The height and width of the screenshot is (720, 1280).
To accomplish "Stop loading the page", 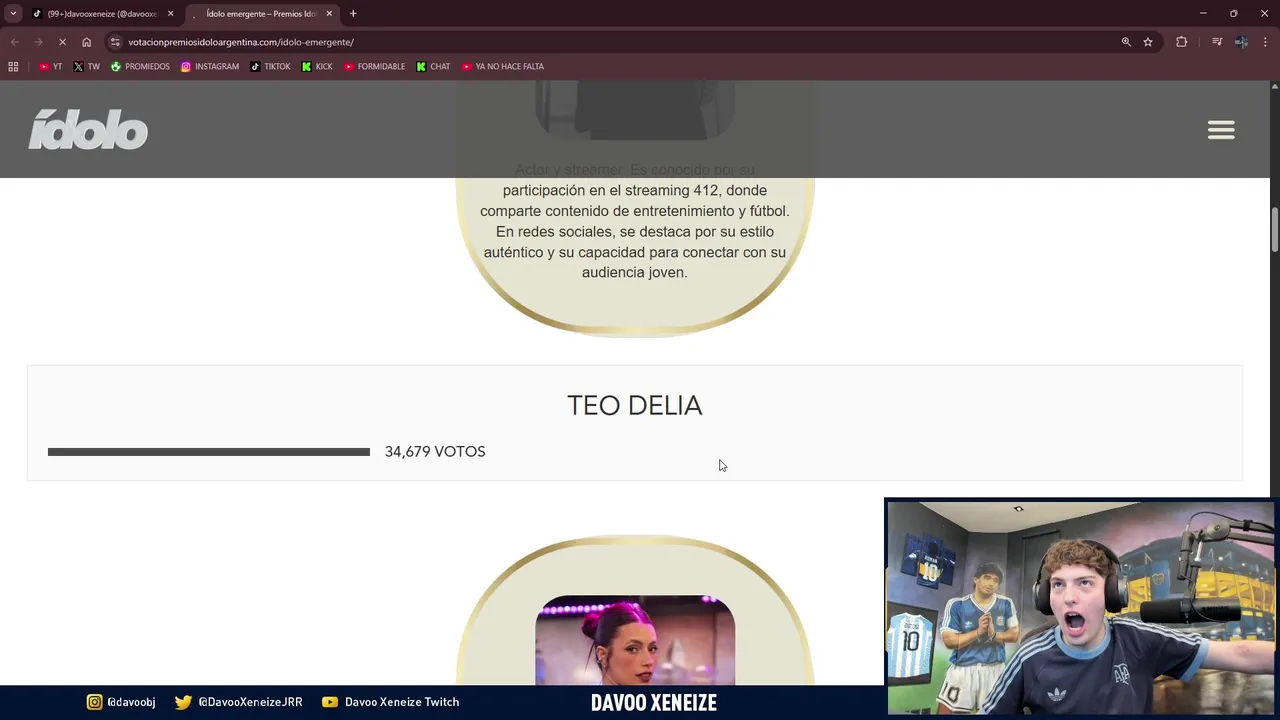I will 62,42.
